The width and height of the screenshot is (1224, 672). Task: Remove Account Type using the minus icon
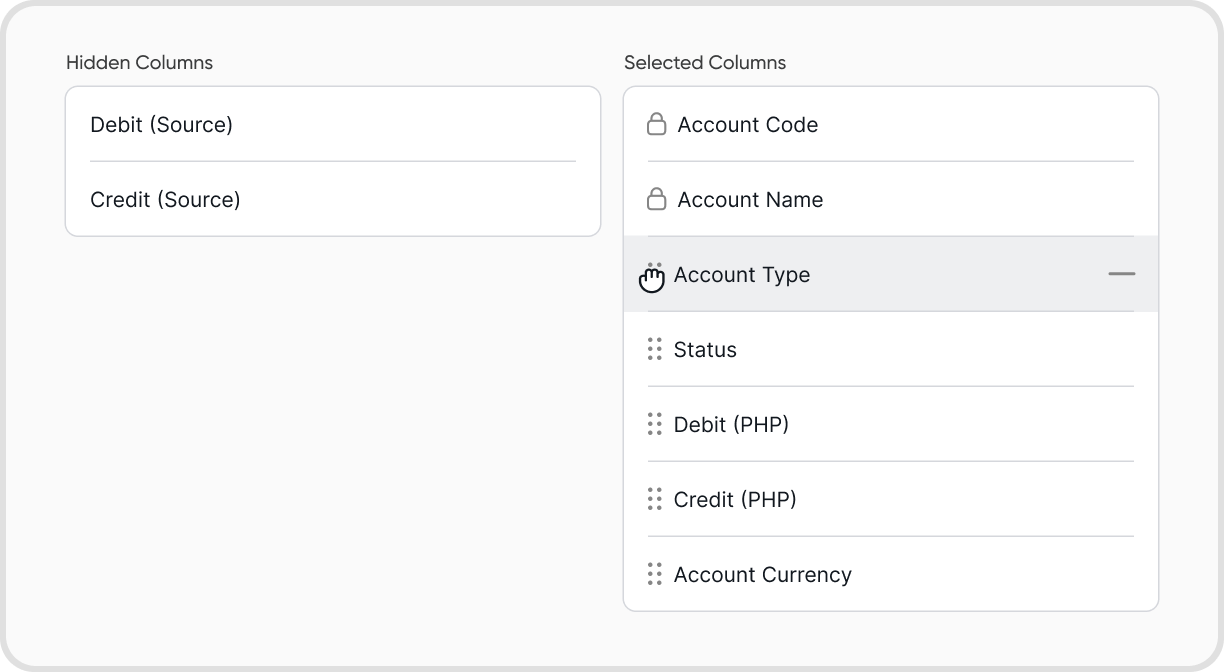point(1121,274)
